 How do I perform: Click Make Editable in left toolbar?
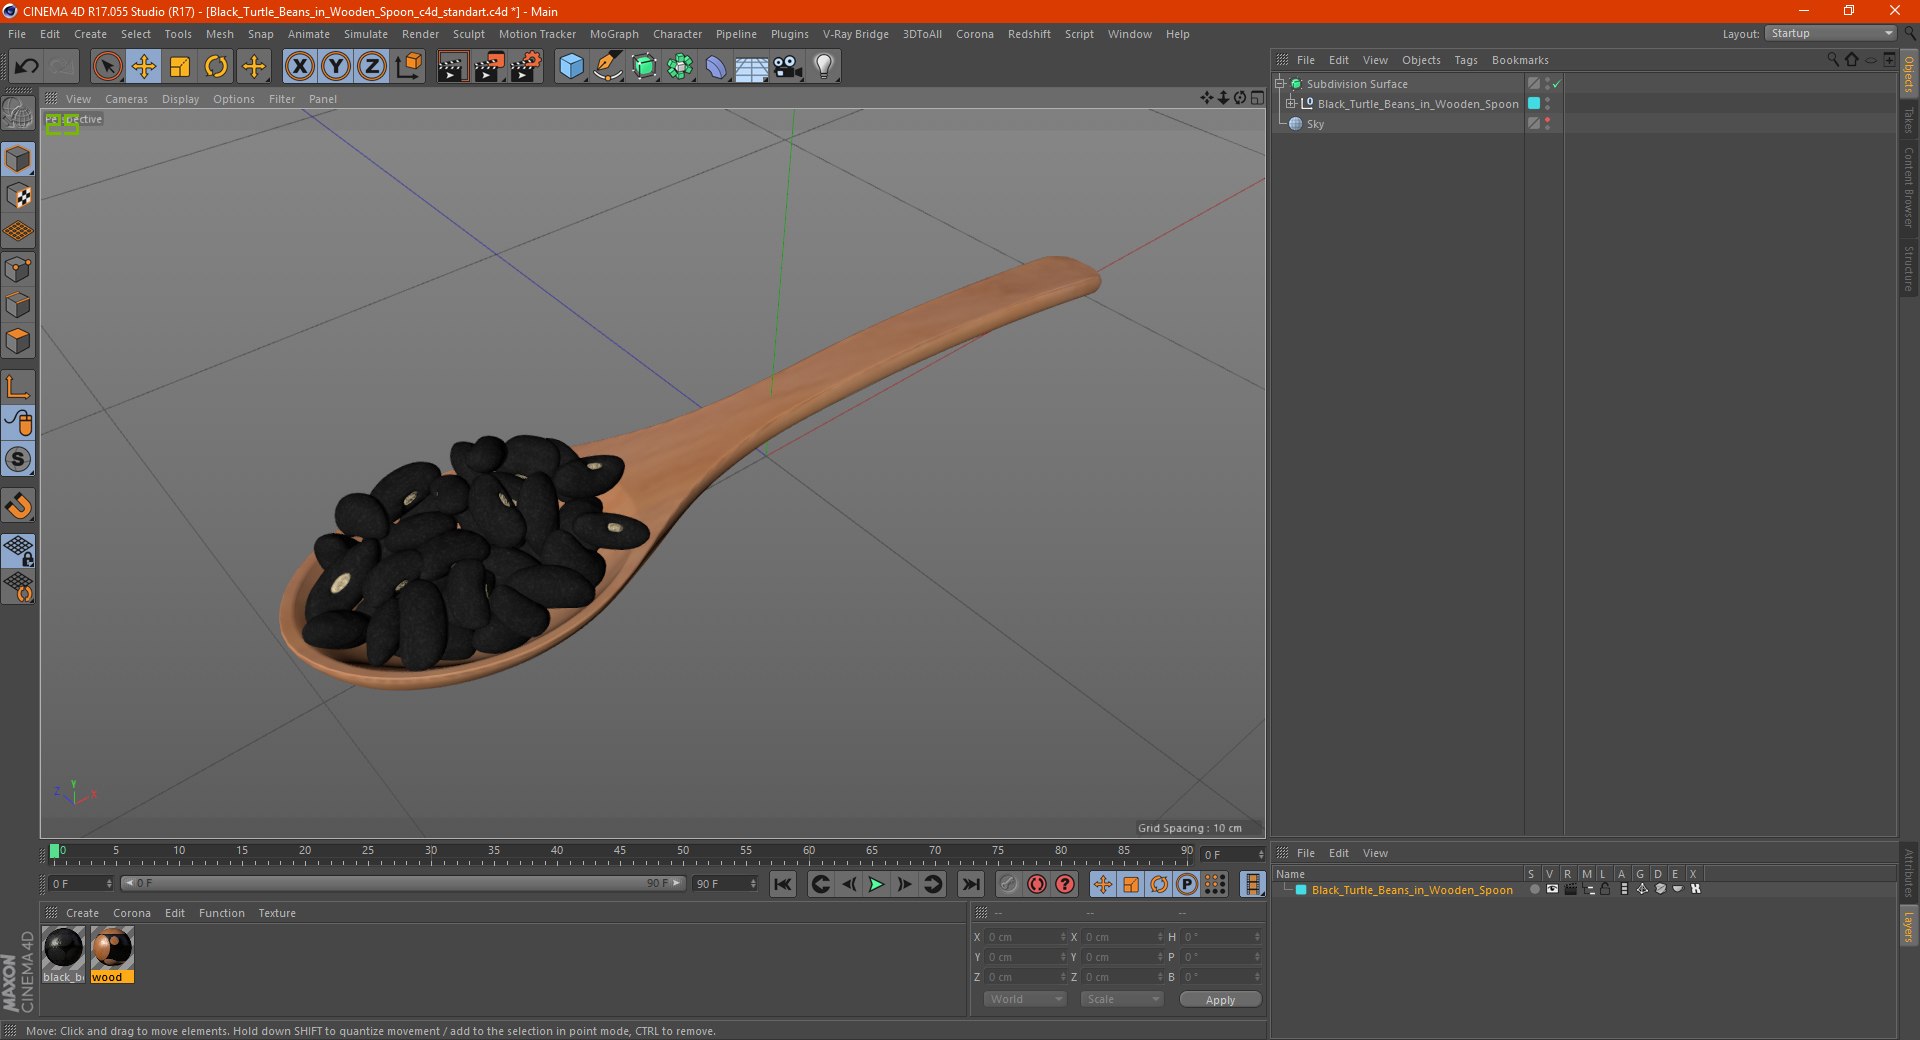[x=18, y=114]
